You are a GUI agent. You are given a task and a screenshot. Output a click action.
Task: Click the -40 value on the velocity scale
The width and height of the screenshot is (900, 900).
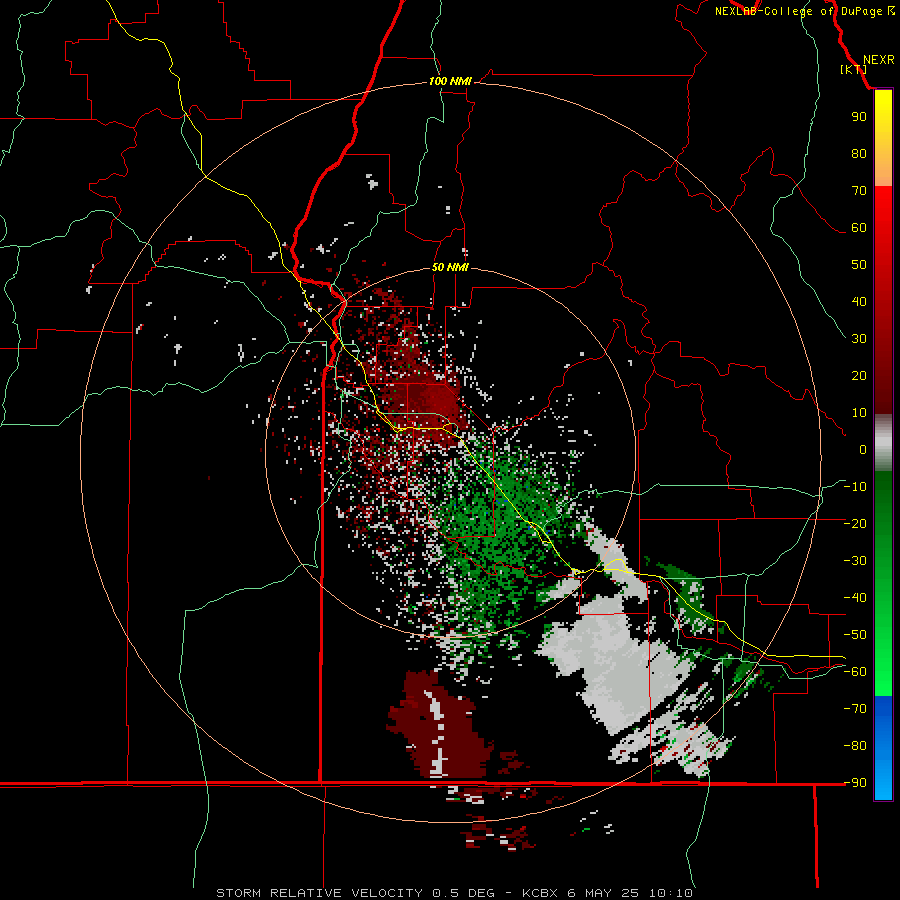coord(855,598)
